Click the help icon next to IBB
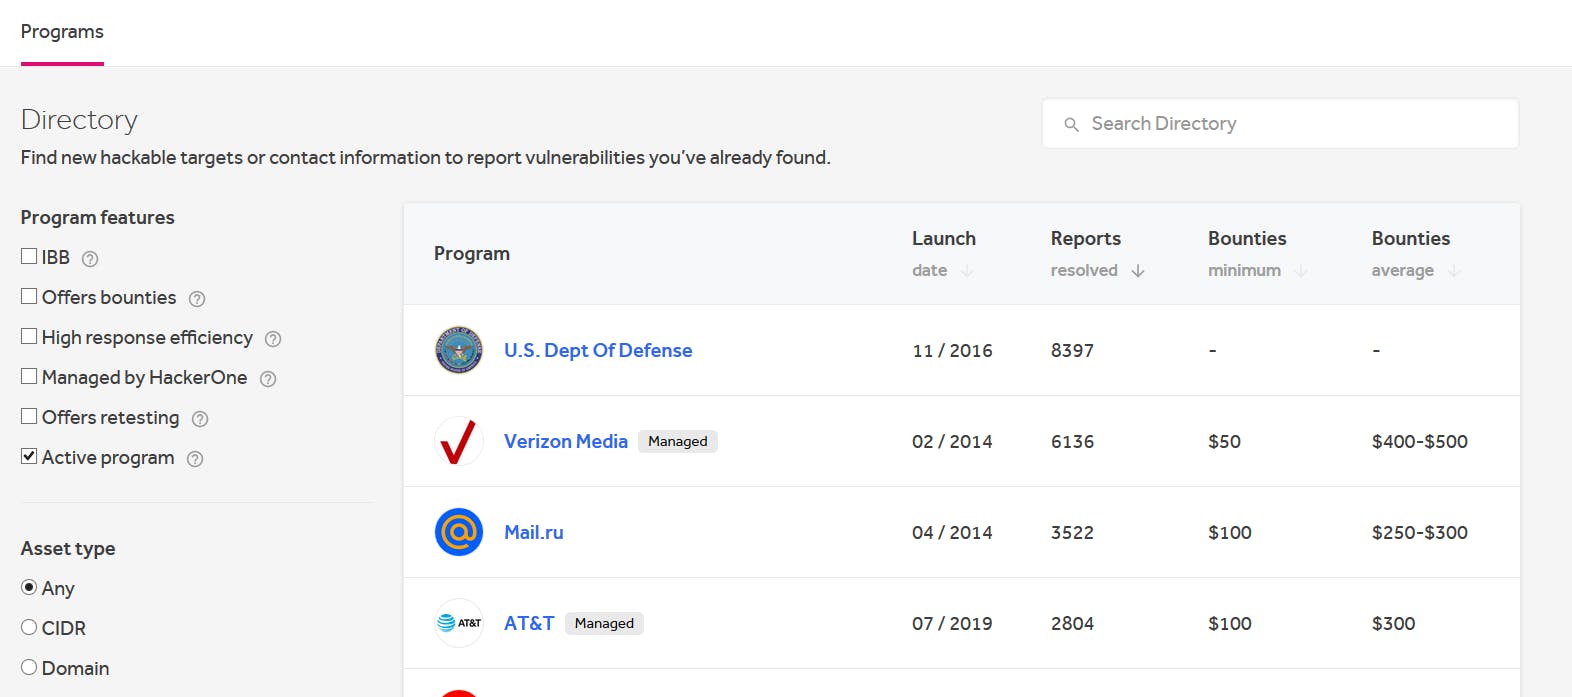 click(90, 259)
